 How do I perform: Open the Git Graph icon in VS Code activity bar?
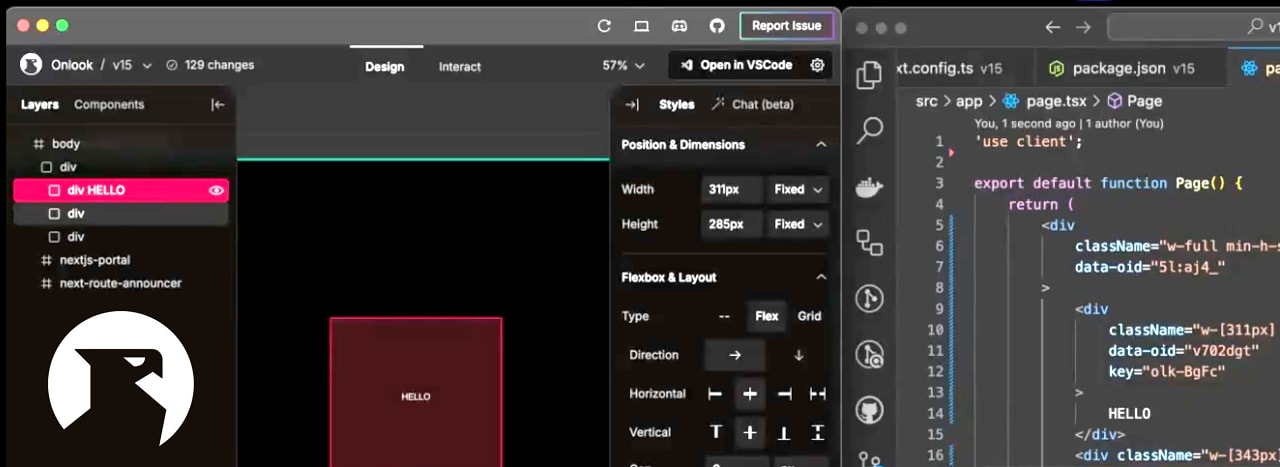point(870,298)
